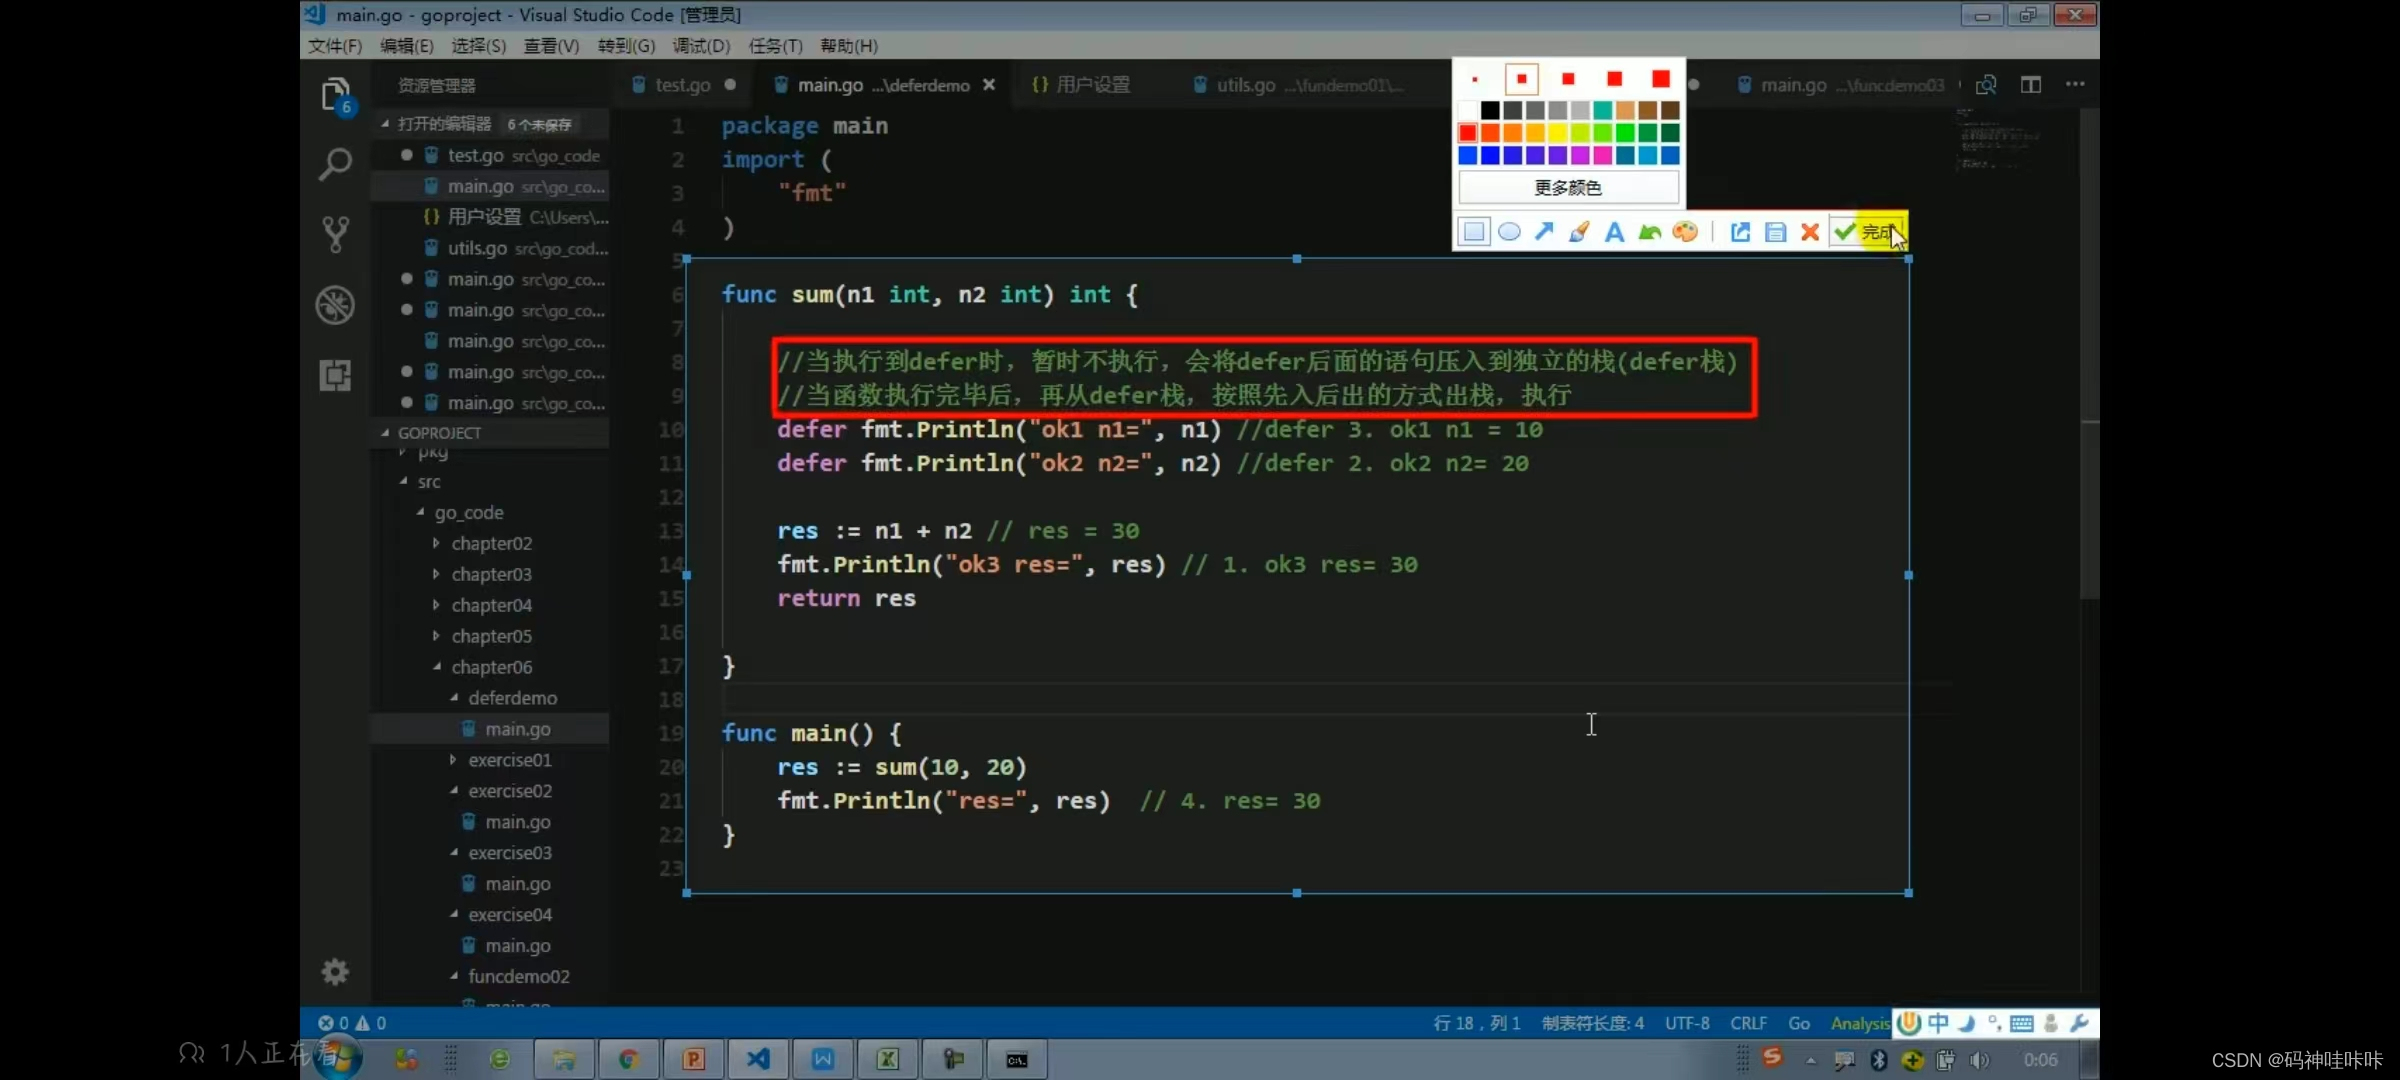Open the editor's more actions (…) menu
The width and height of the screenshot is (2400, 1080).
(2075, 85)
